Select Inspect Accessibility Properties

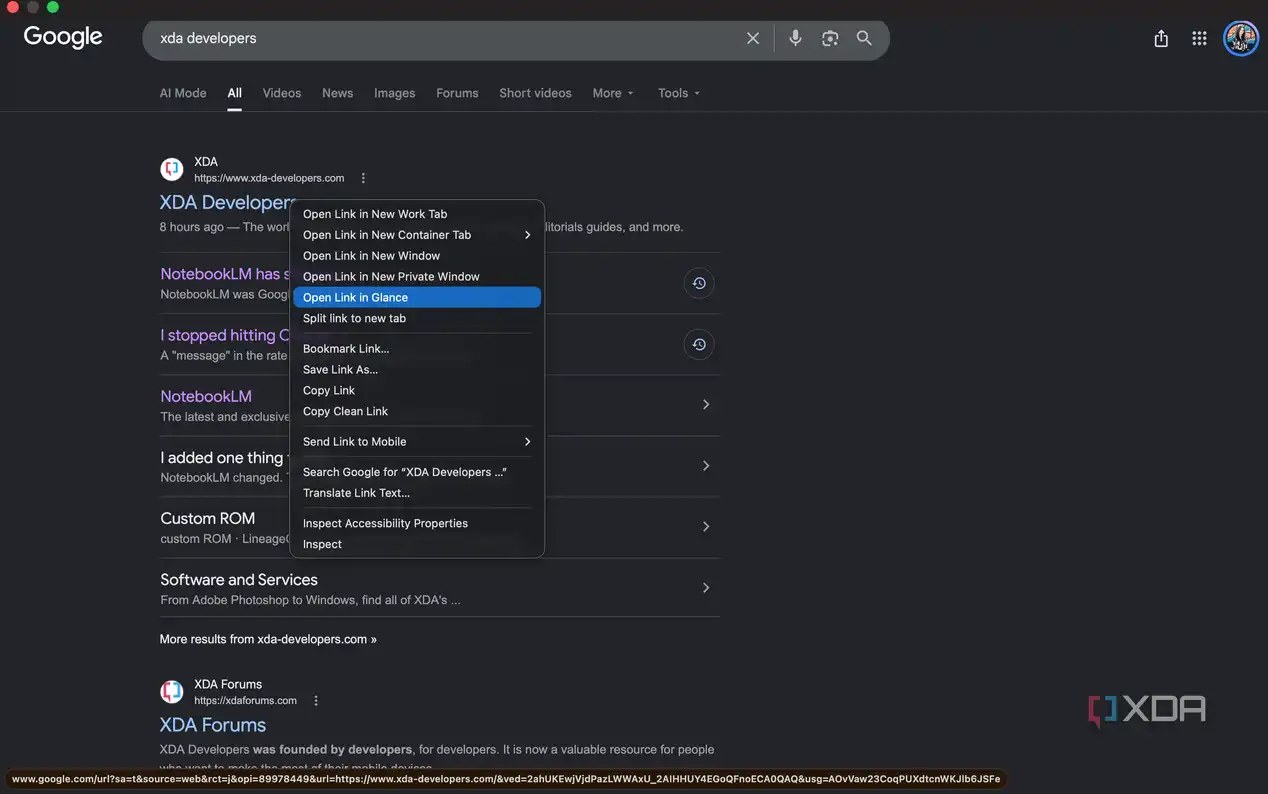pyautogui.click(x=417, y=524)
